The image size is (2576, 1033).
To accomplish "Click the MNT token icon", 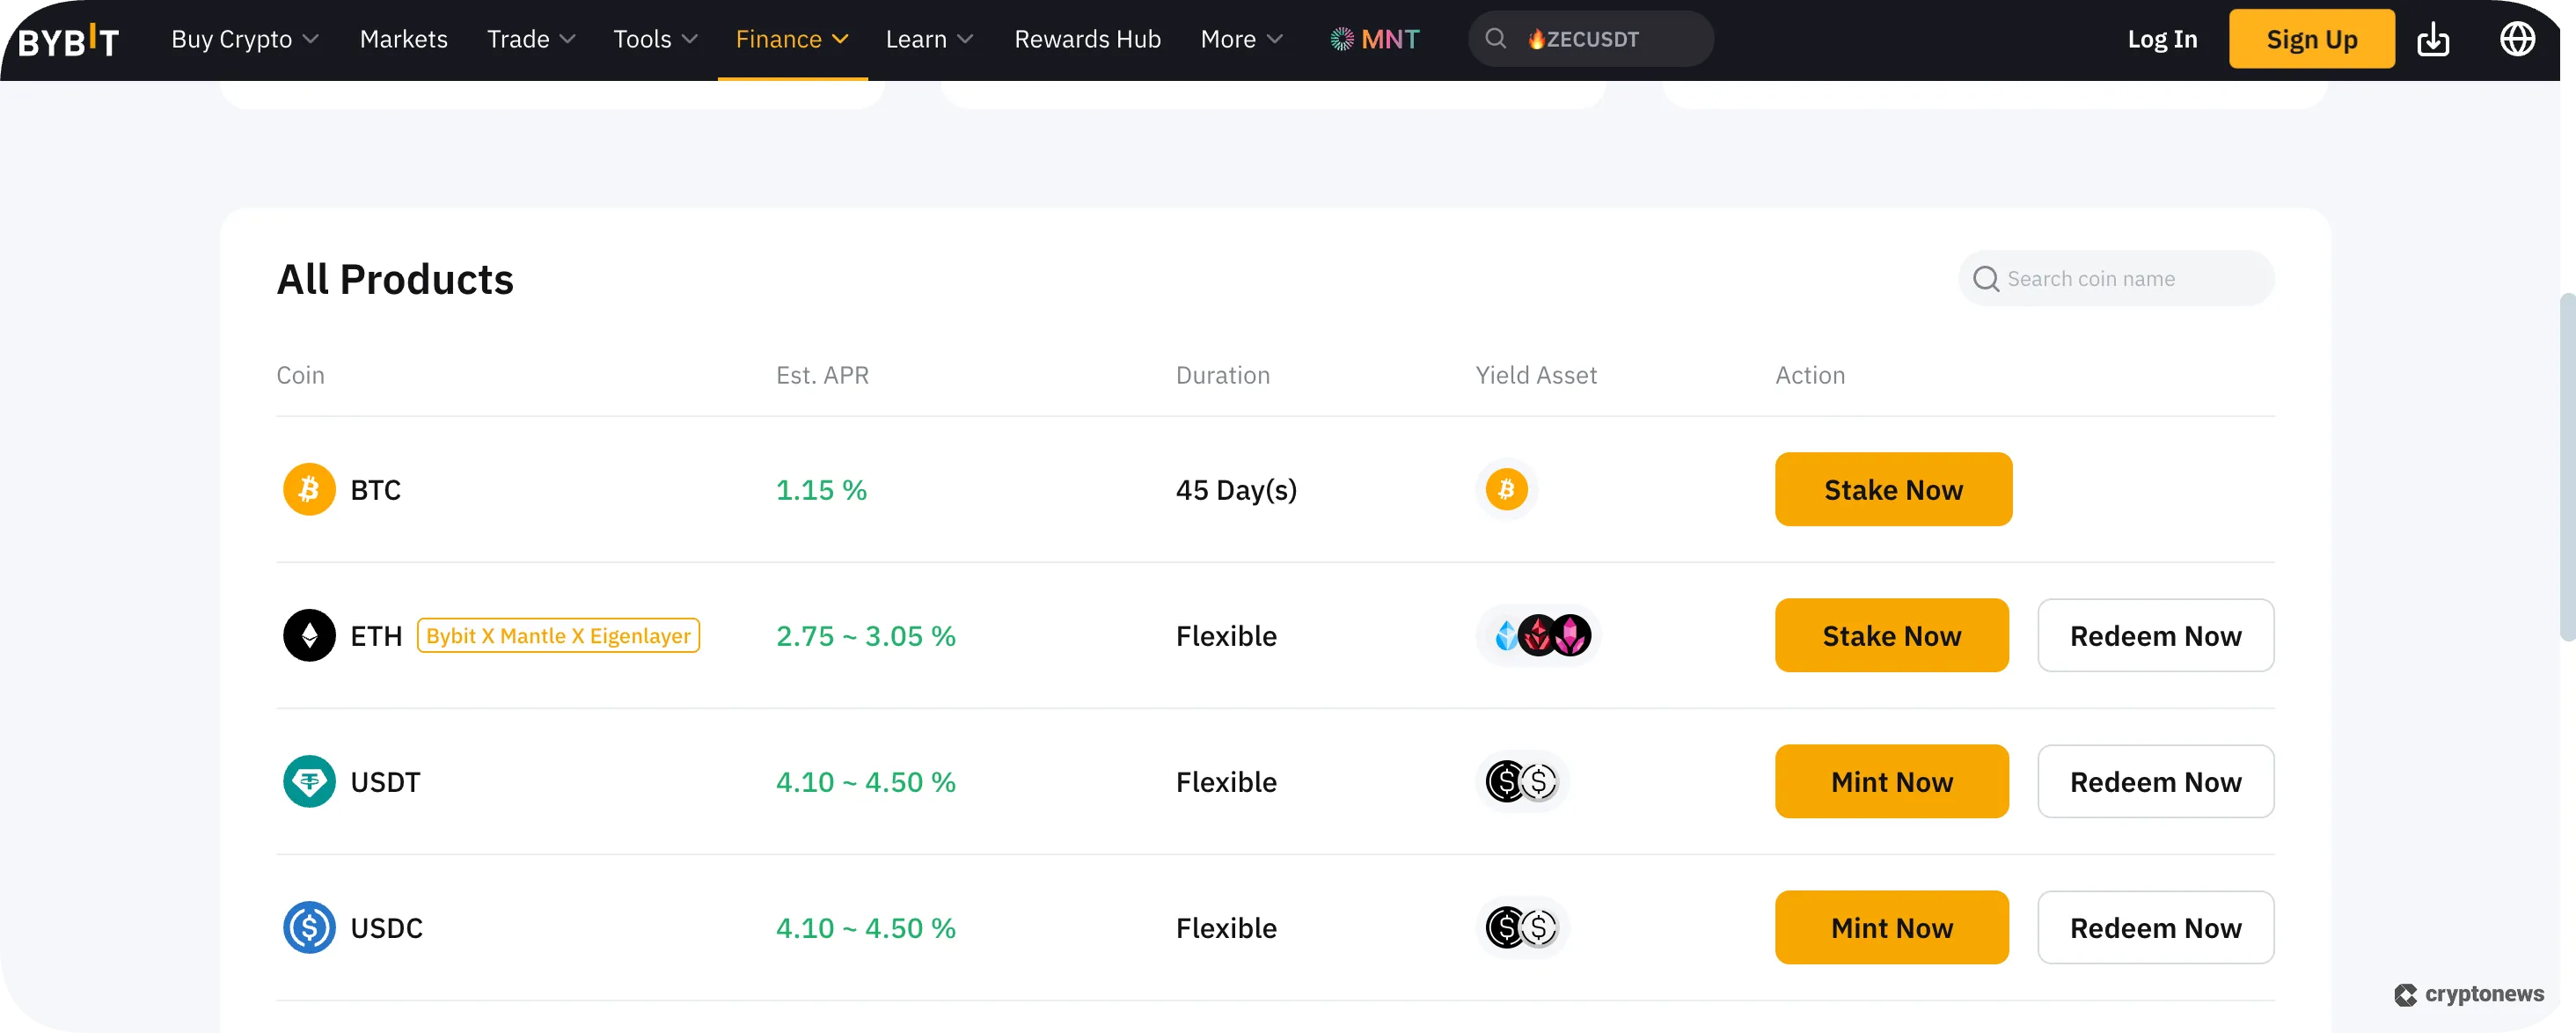I will pos(1341,38).
